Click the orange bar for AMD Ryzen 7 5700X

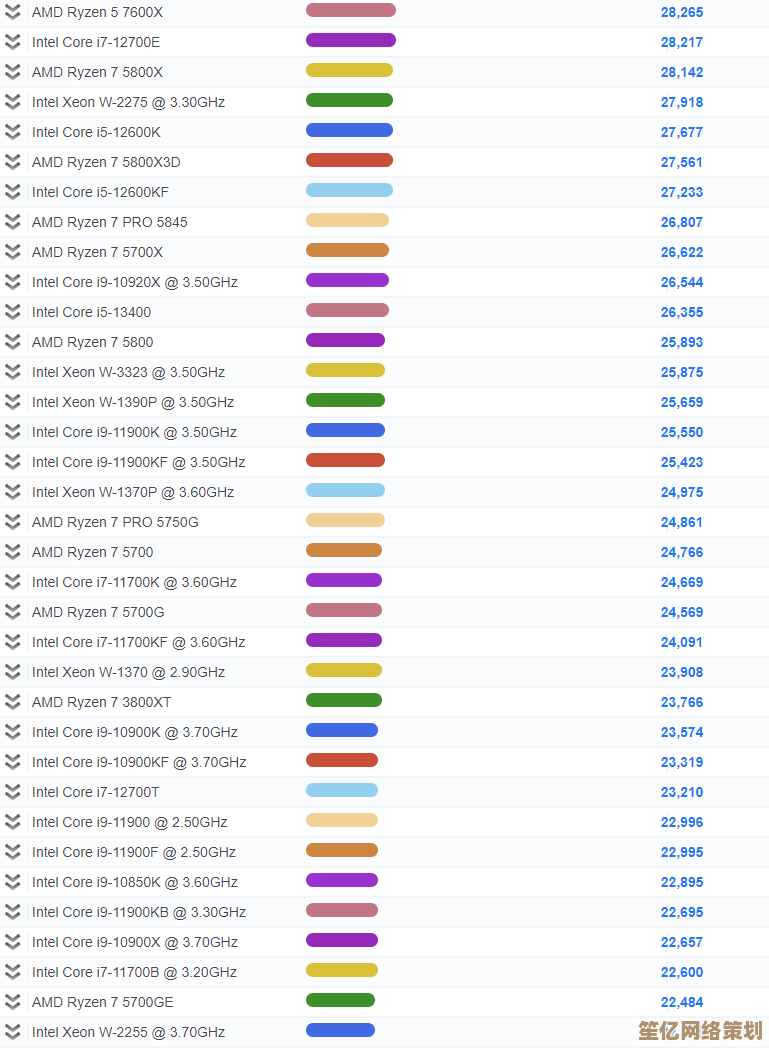pos(347,250)
